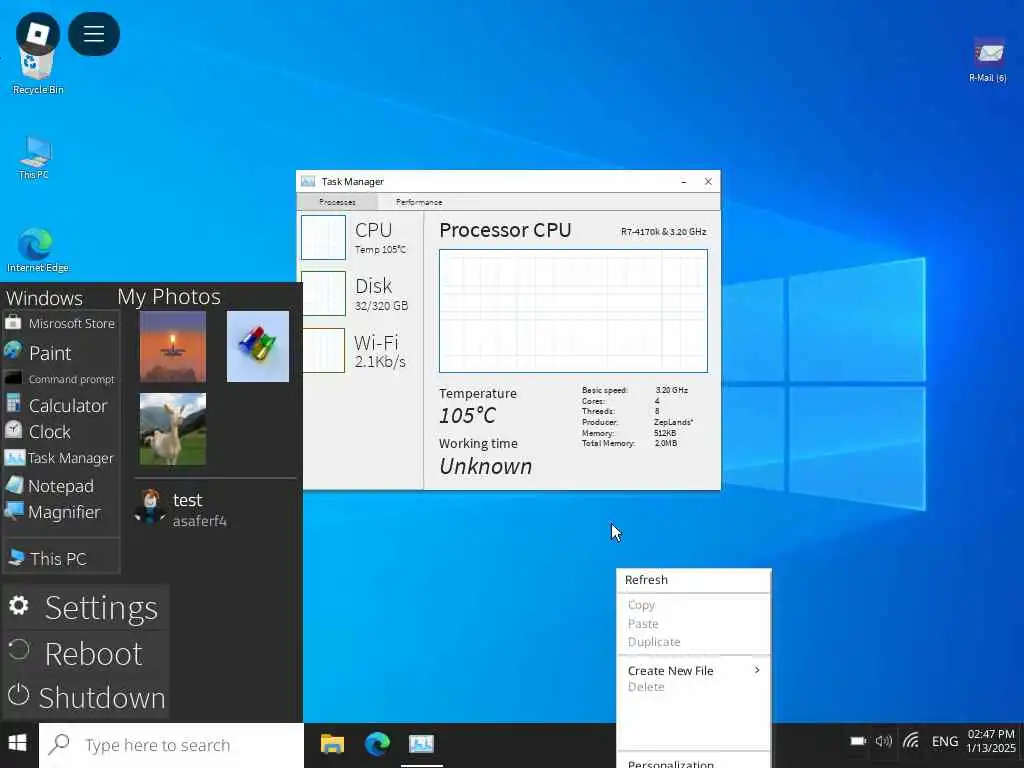The height and width of the screenshot is (768, 1024).
Task: Click the Wi-Fi tray icon
Action: 911,741
